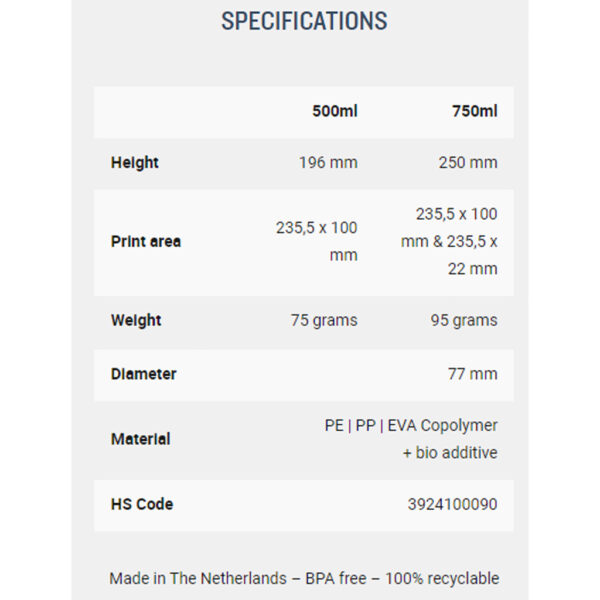Image resolution: width=600 pixels, height=600 pixels.
Task: Click the PE PP EVA Copolymer text
Action: (411, 426)
